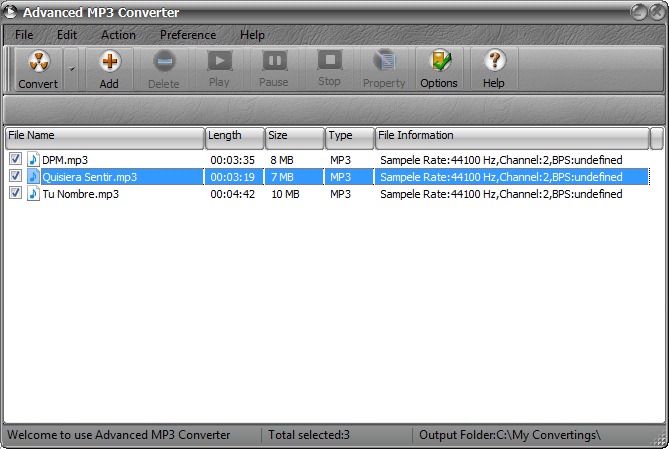The image size is (669, 449).
Task: Uncheck the Tu Nombre.mp3 checkbox
Action: click(15, 193)
